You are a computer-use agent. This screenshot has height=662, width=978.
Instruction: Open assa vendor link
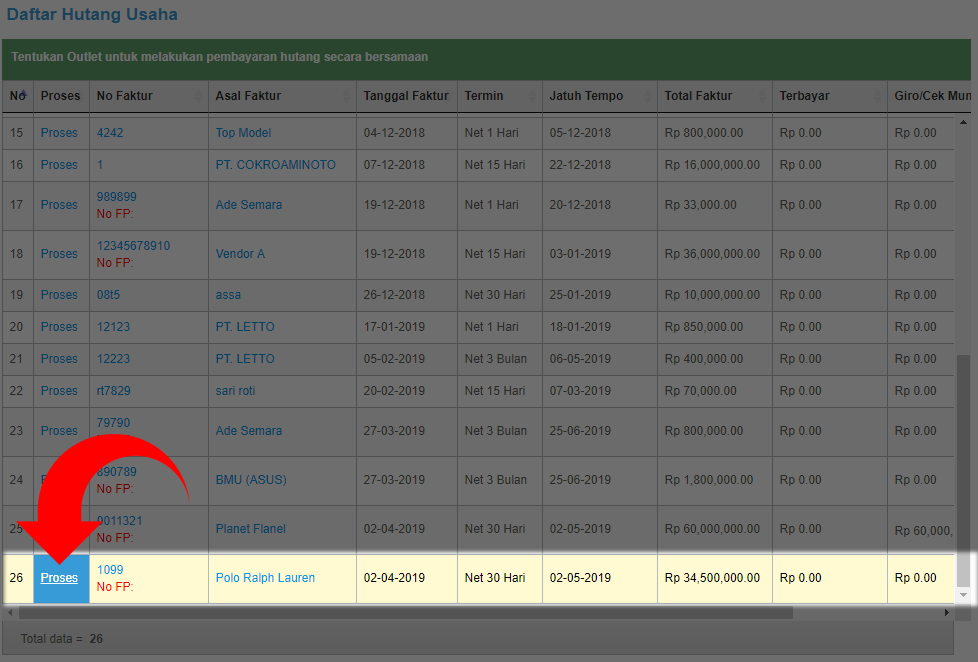coord(228,294)
